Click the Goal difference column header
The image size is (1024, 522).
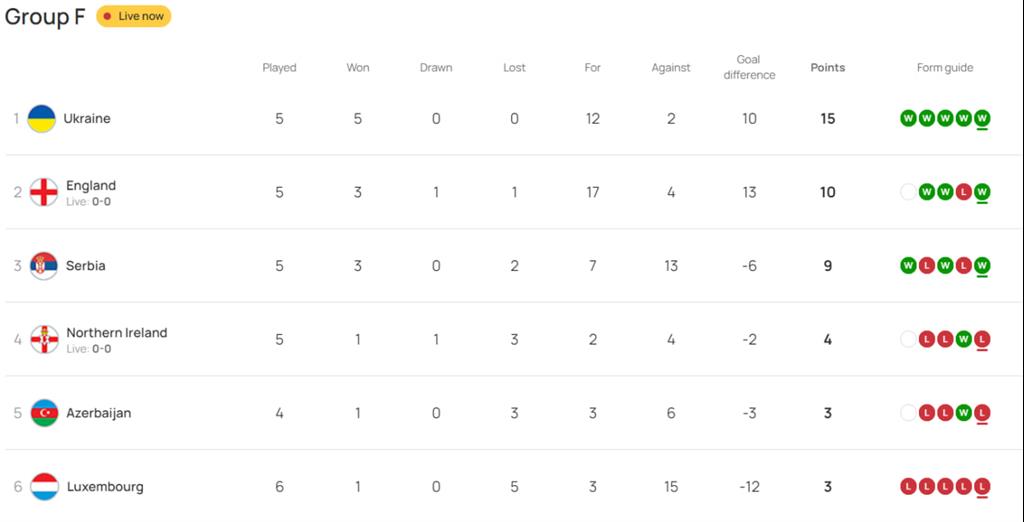pyautogui.click(x=749, y=67)
